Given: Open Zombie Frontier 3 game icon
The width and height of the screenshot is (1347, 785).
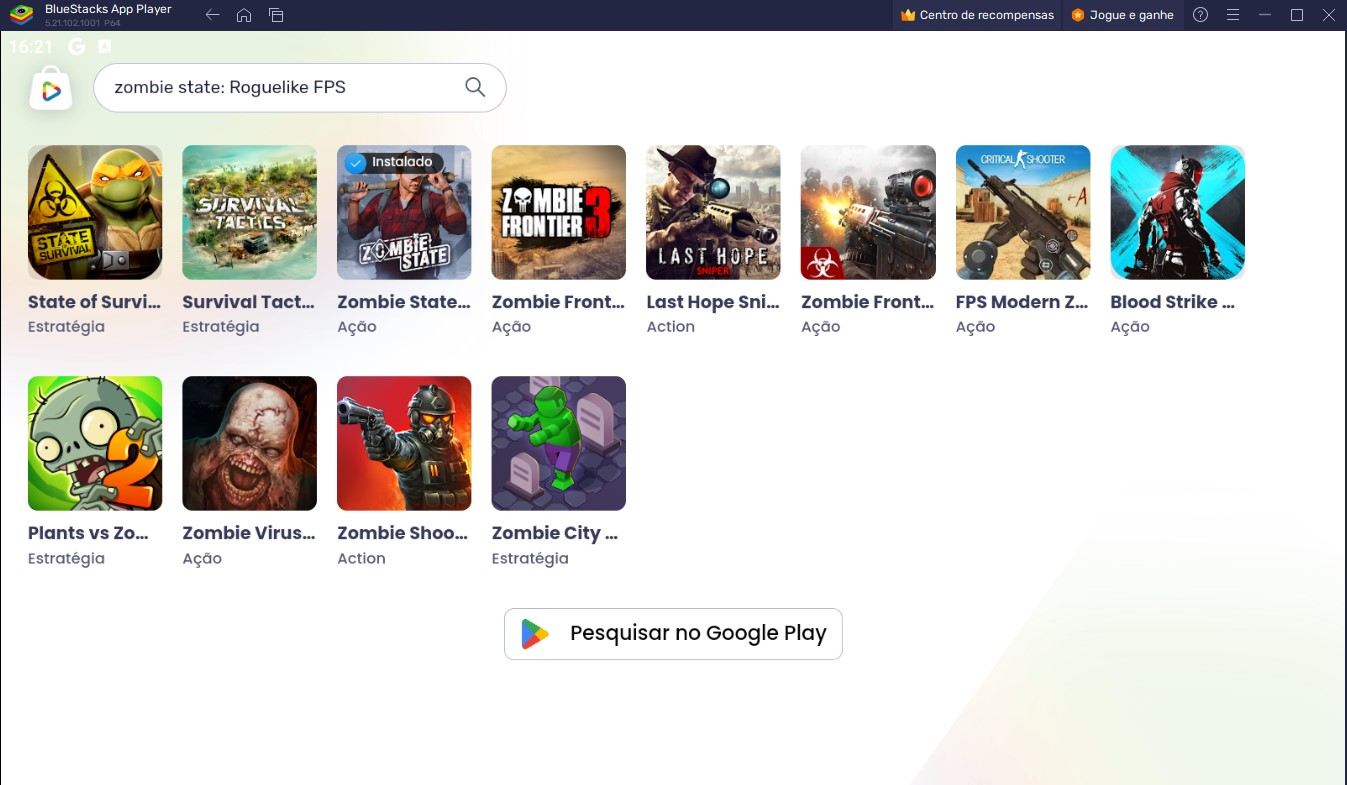Looking at the screenshot, I should pyautogui.click(x=559, y=212).
